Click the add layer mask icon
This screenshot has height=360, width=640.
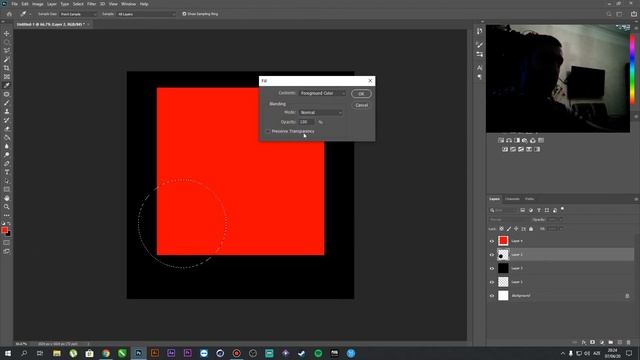(x=593, y=342)
